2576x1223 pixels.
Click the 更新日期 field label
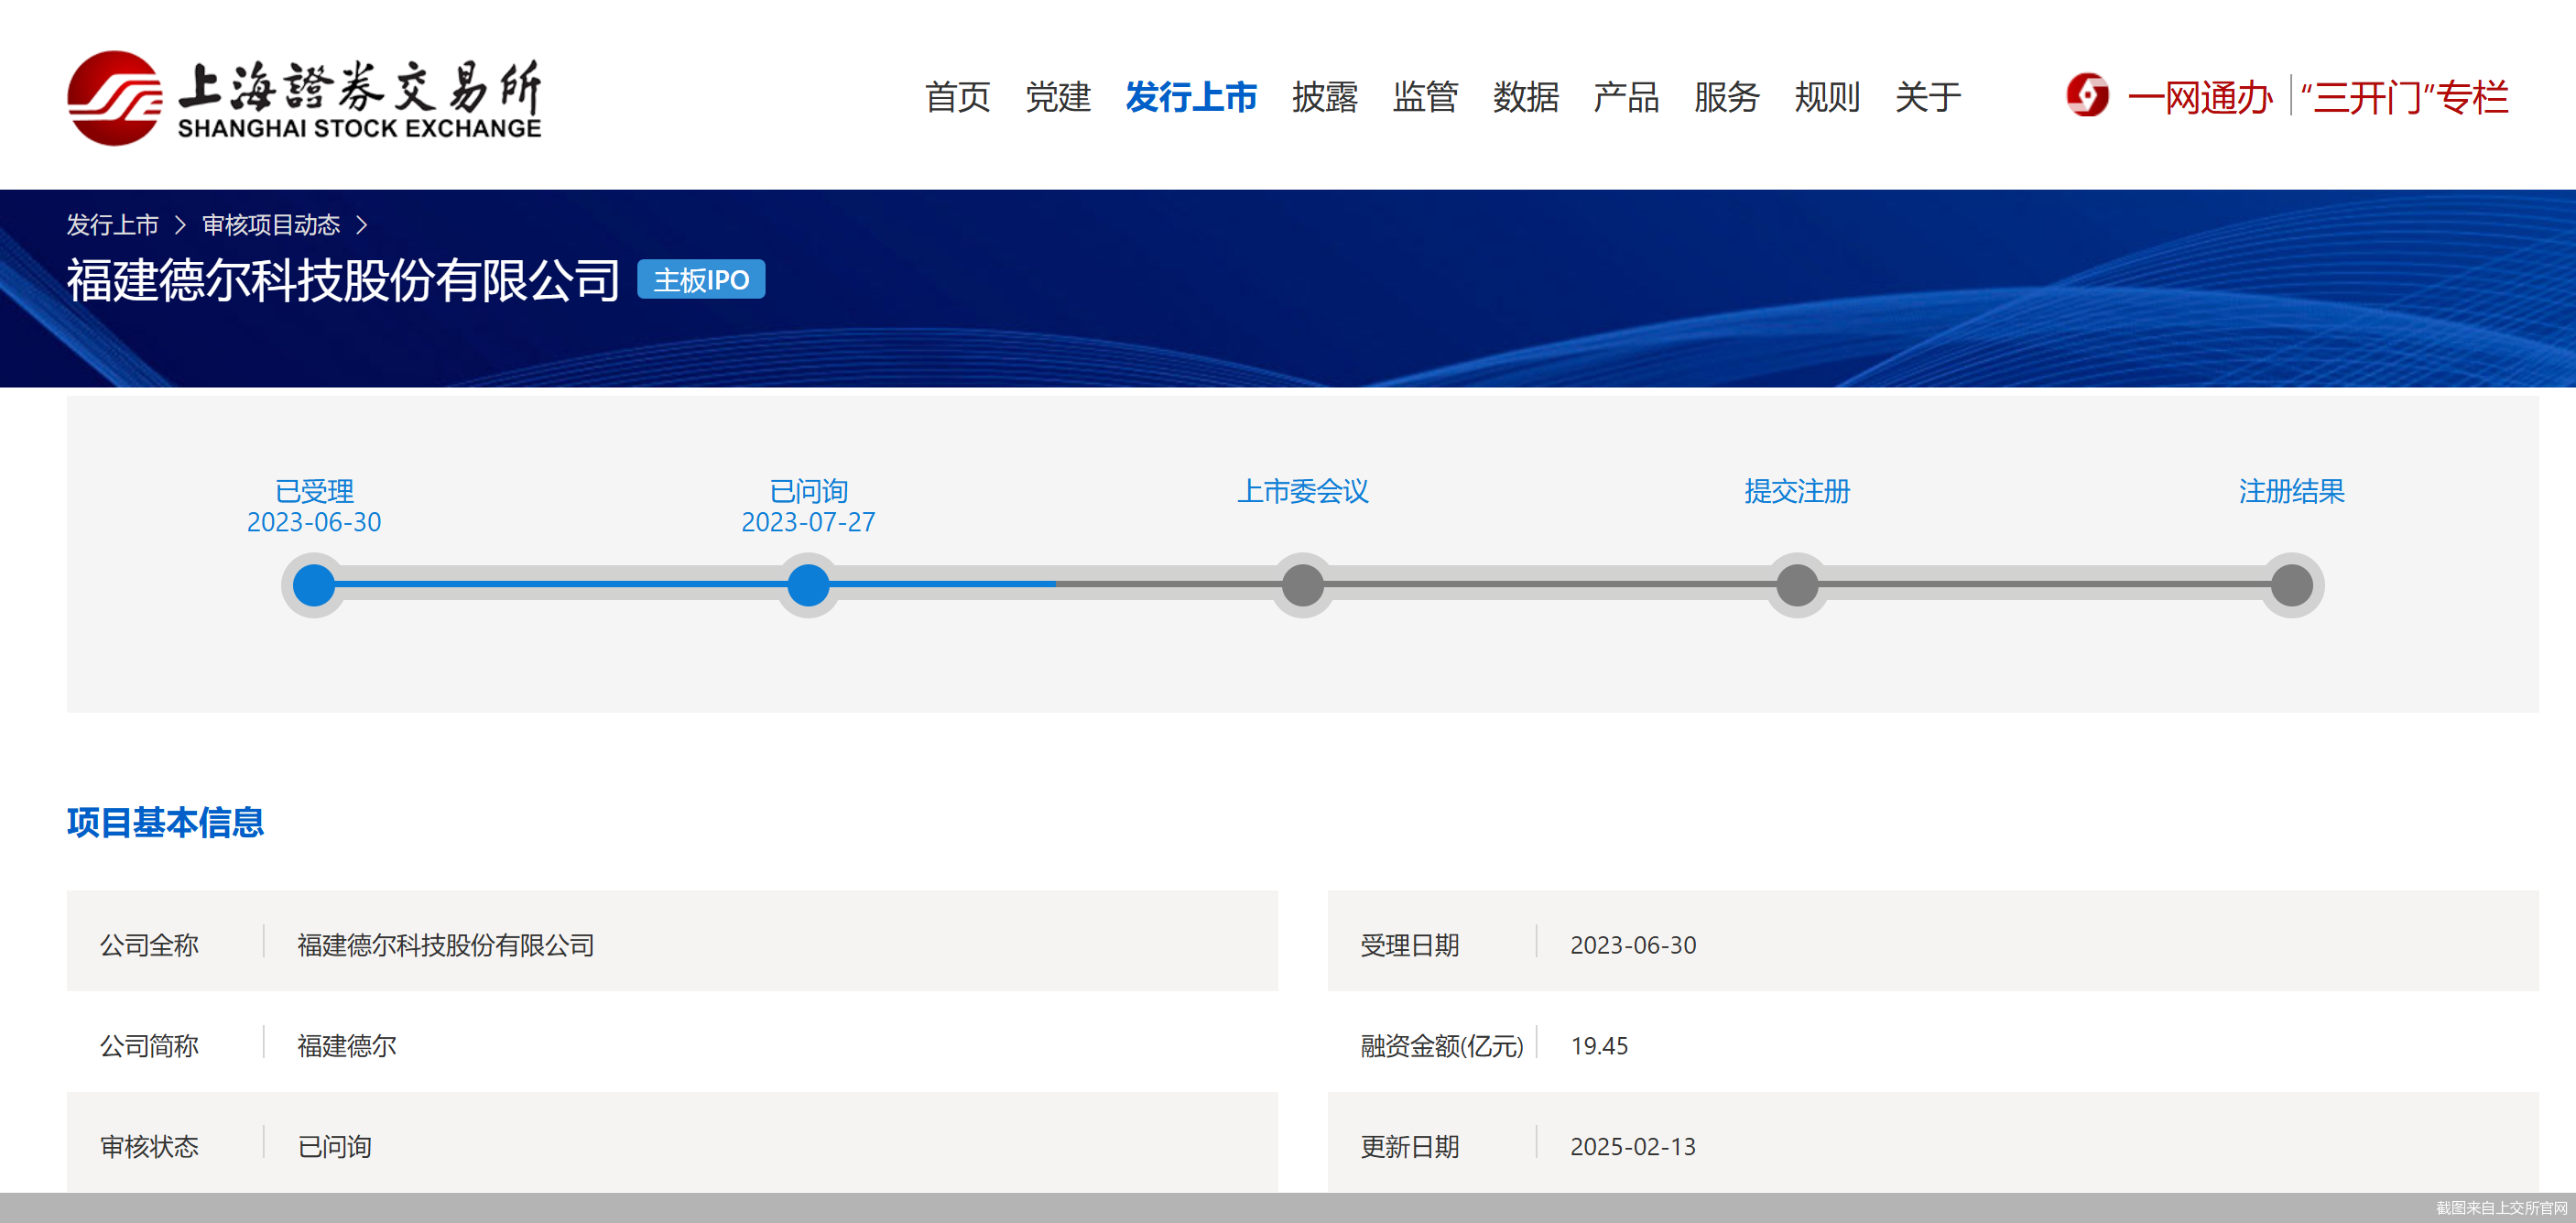(1410, 1146)
